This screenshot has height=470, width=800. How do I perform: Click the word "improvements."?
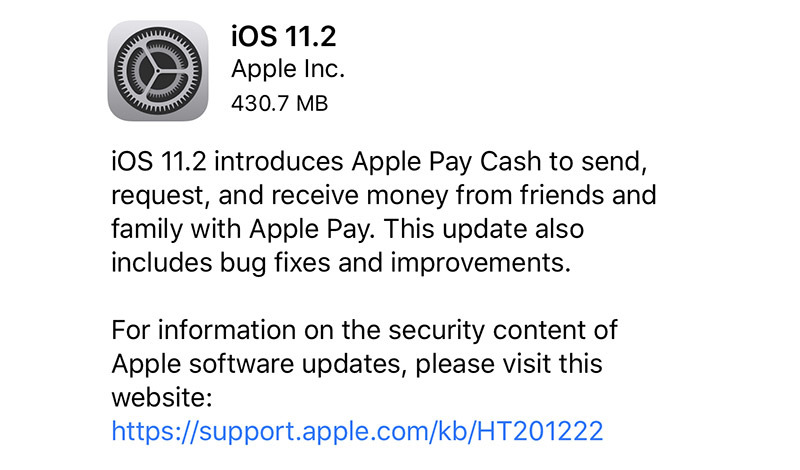(x=481, y=264)
